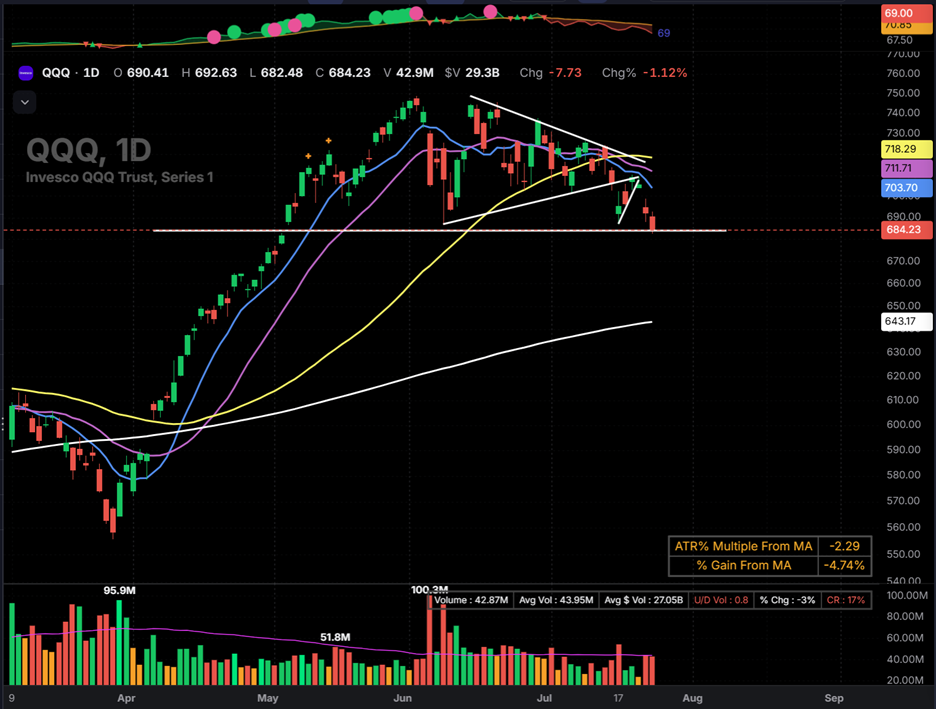Click the % Chg : -3% cell
The image size is (936, 709).
pyautogui.click(x=787, y=600)
